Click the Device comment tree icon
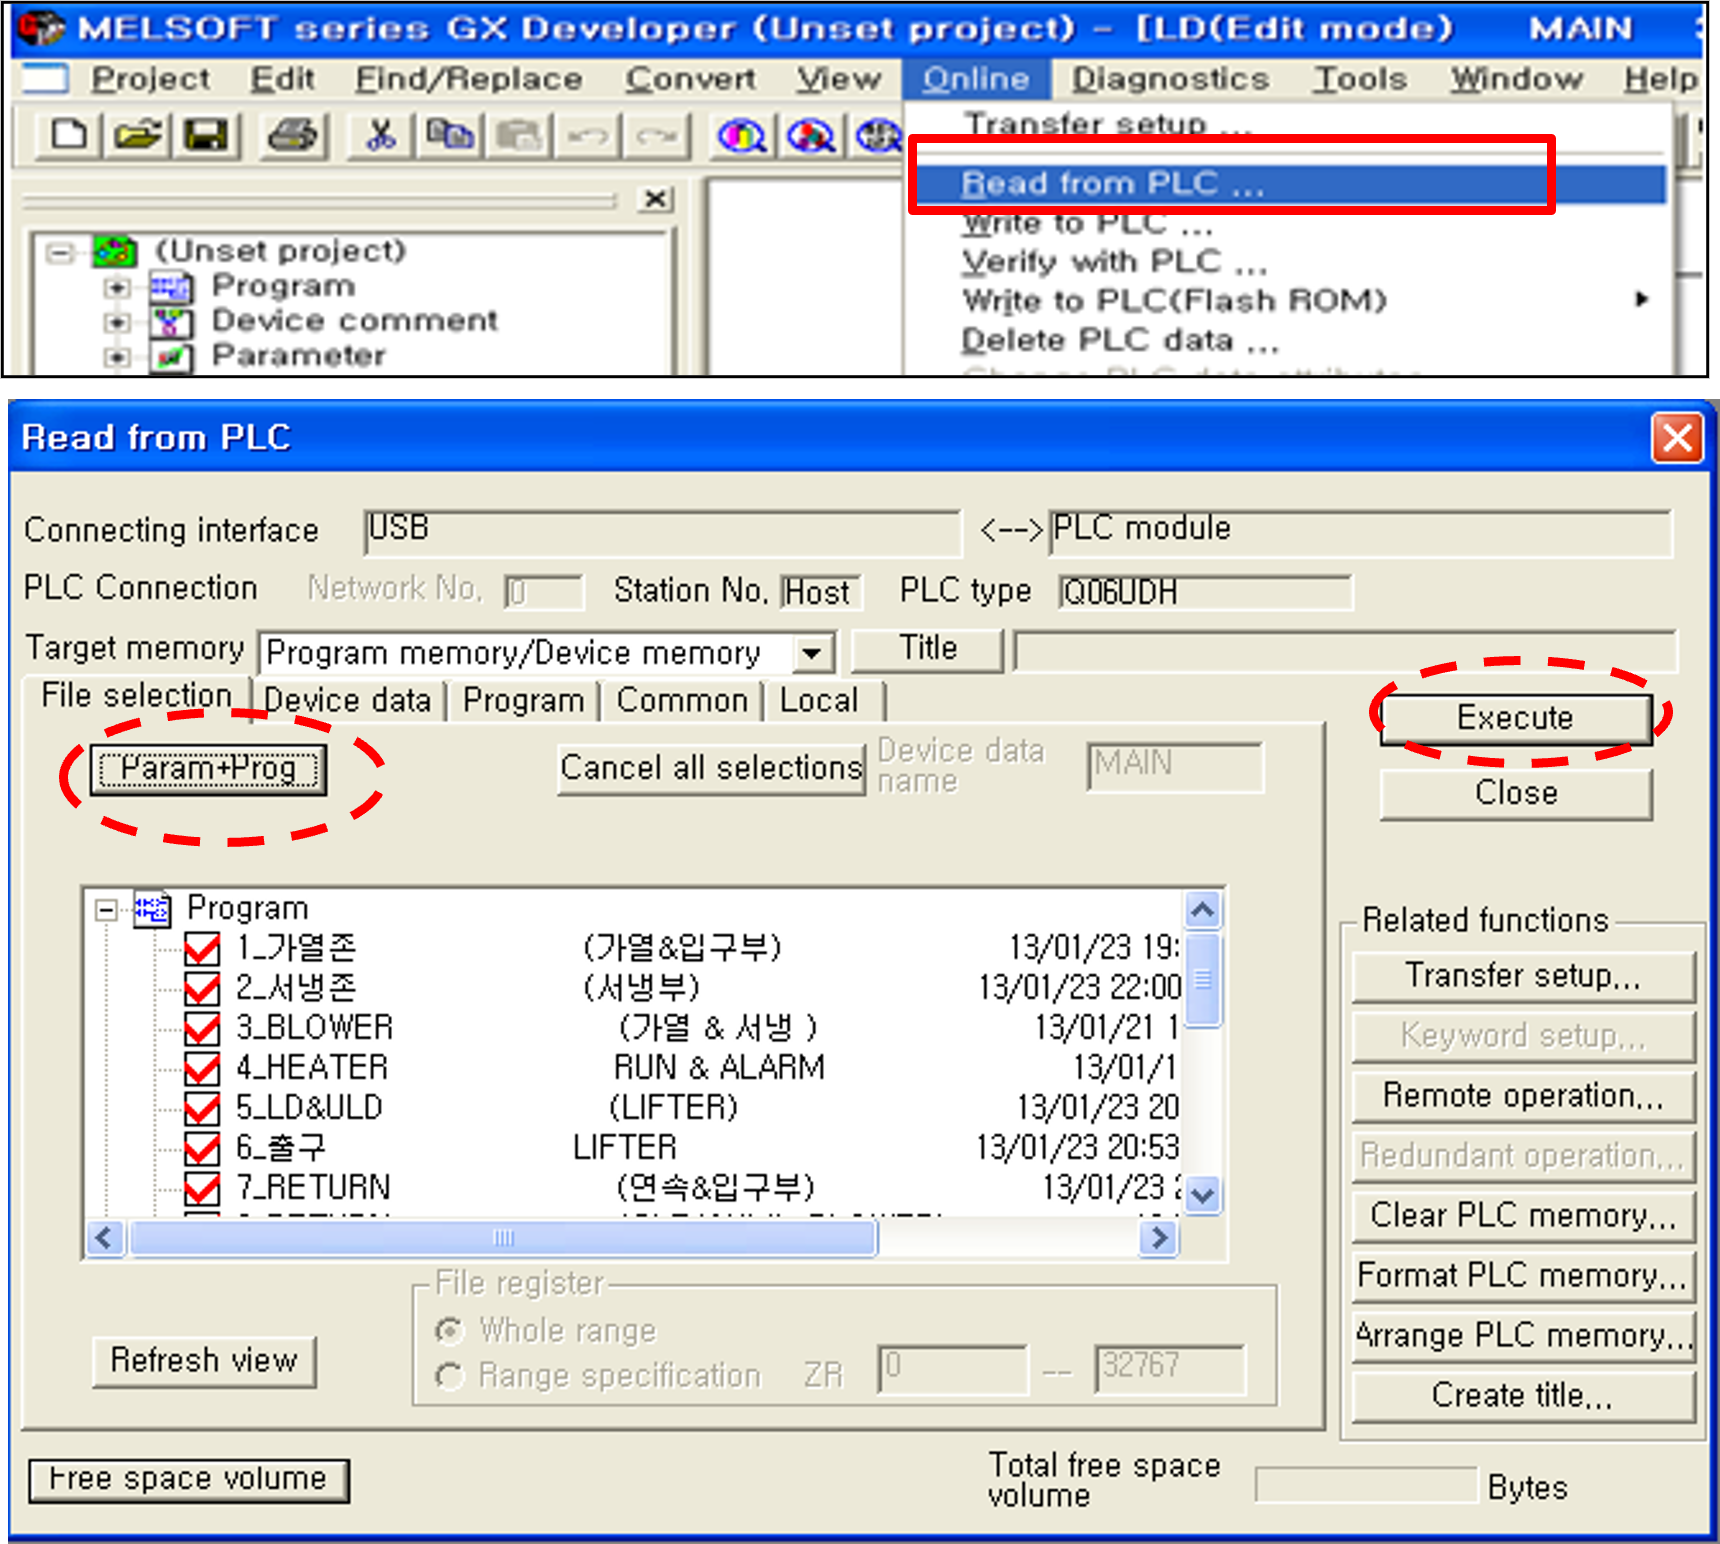The image size is (1720, 1544). click(170, 322)
